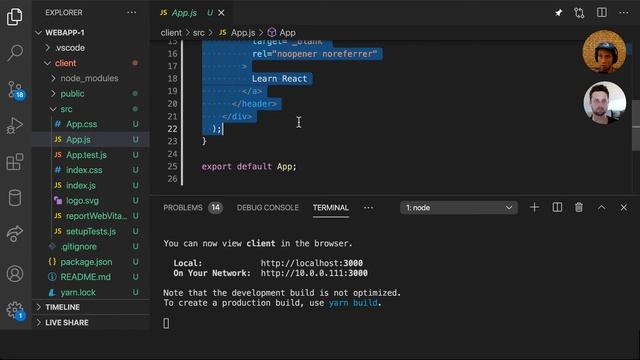Select the 1: node terminal dropdown
Image resolution: width=640 pixels, height=360 pixels.
pos(459,208)
